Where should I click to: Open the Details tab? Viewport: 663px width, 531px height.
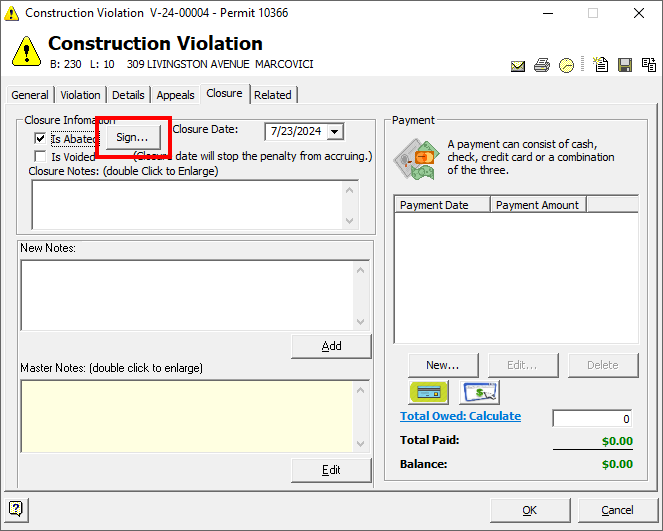coord(128,95)
